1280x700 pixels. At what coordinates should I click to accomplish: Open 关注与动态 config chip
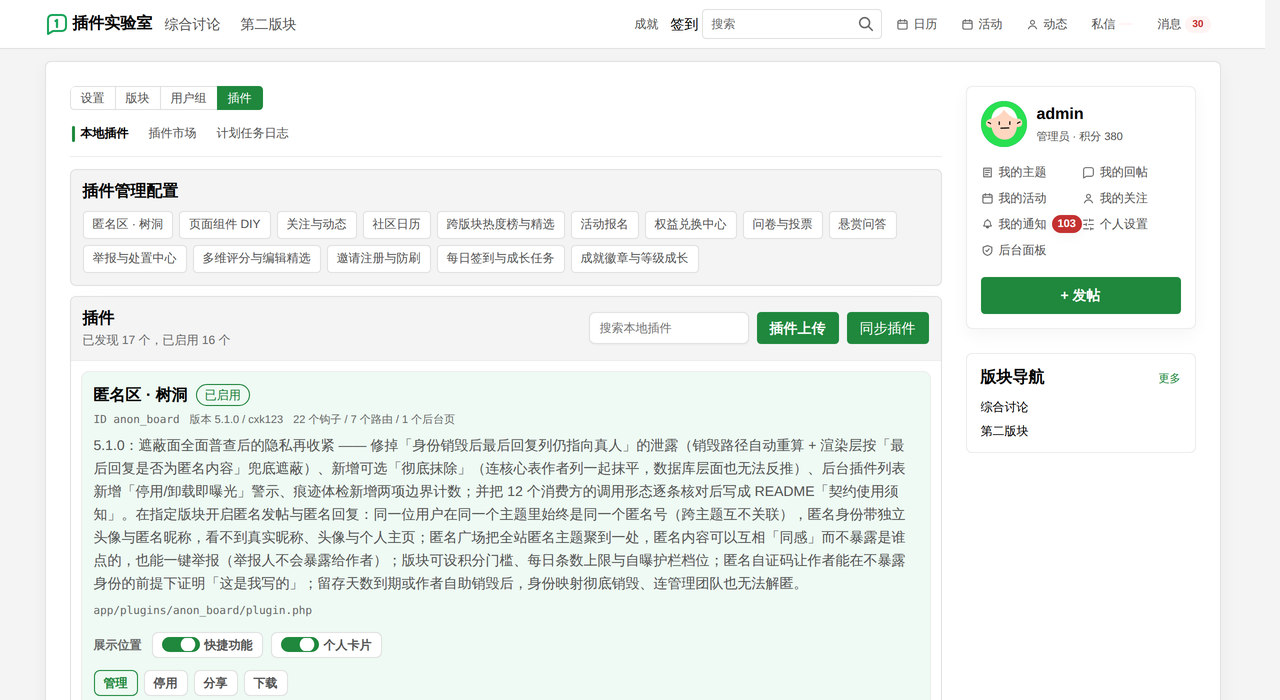coord(317,224)
